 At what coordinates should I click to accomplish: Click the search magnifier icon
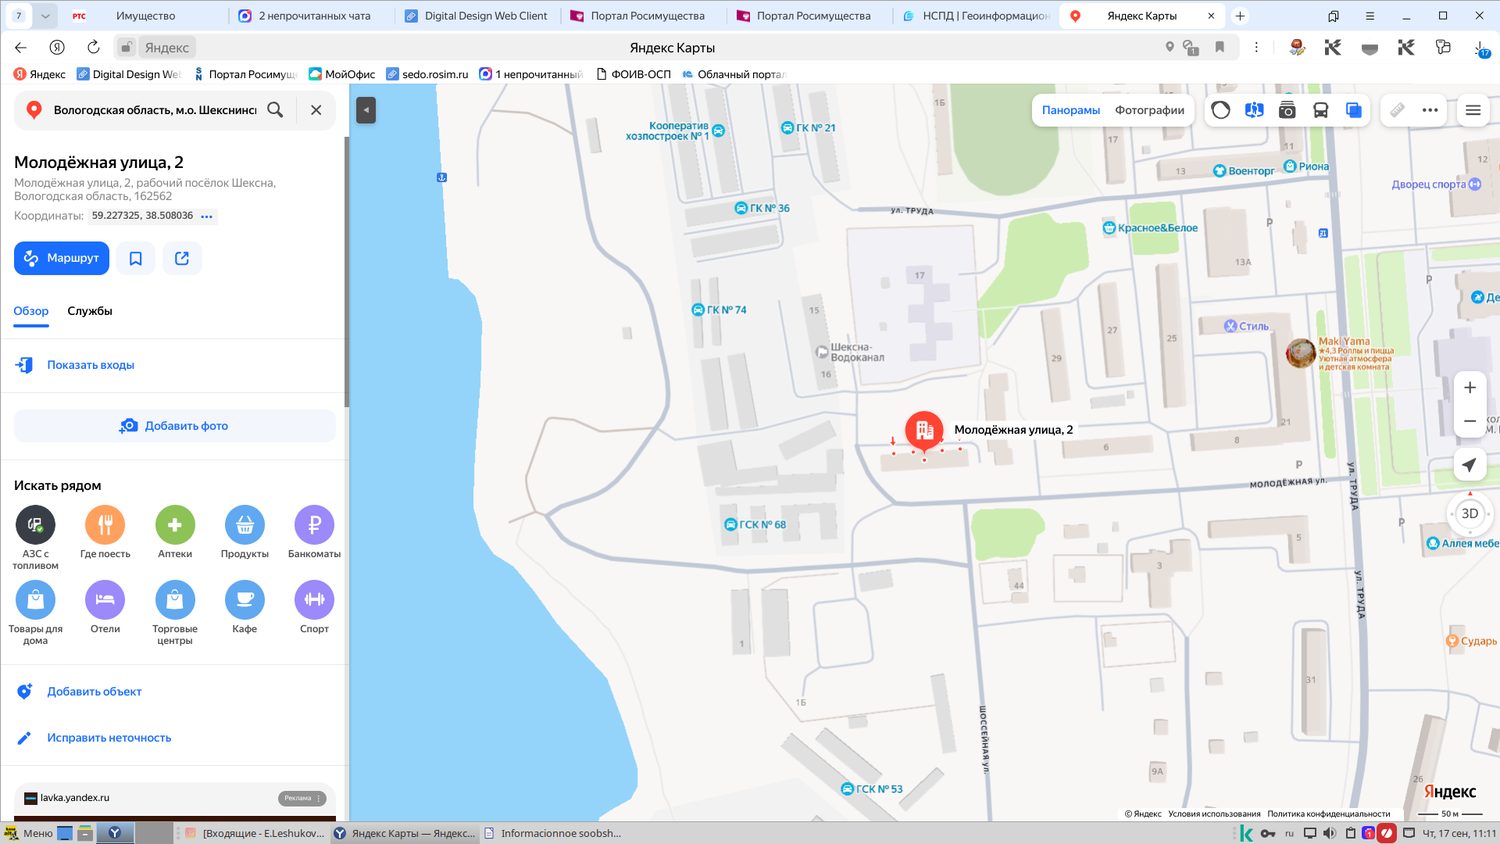point(275,110)
